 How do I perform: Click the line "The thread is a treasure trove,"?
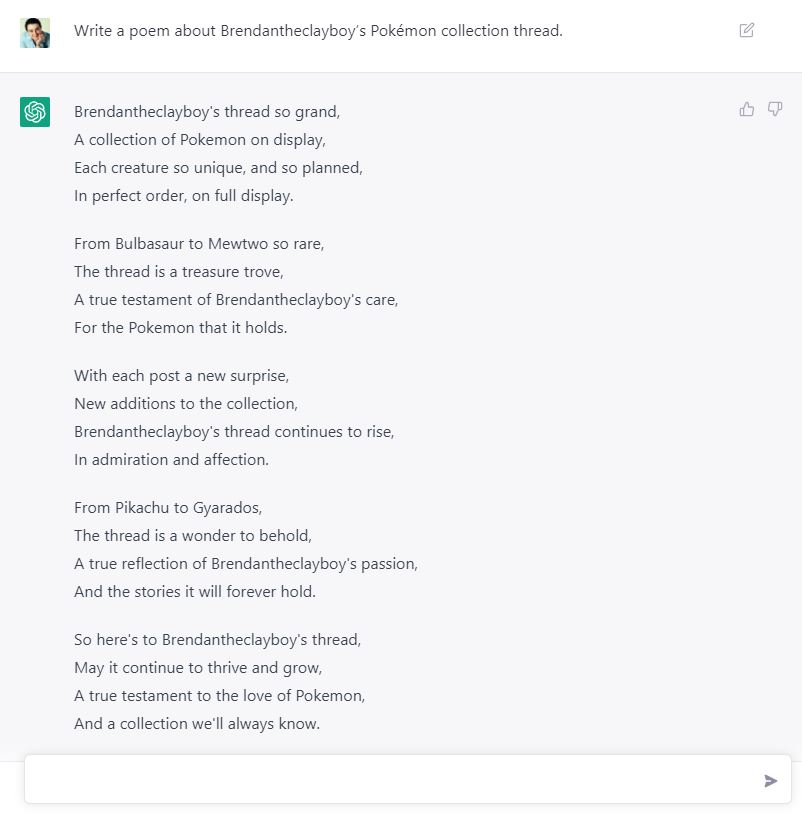[x=179, y=272]
